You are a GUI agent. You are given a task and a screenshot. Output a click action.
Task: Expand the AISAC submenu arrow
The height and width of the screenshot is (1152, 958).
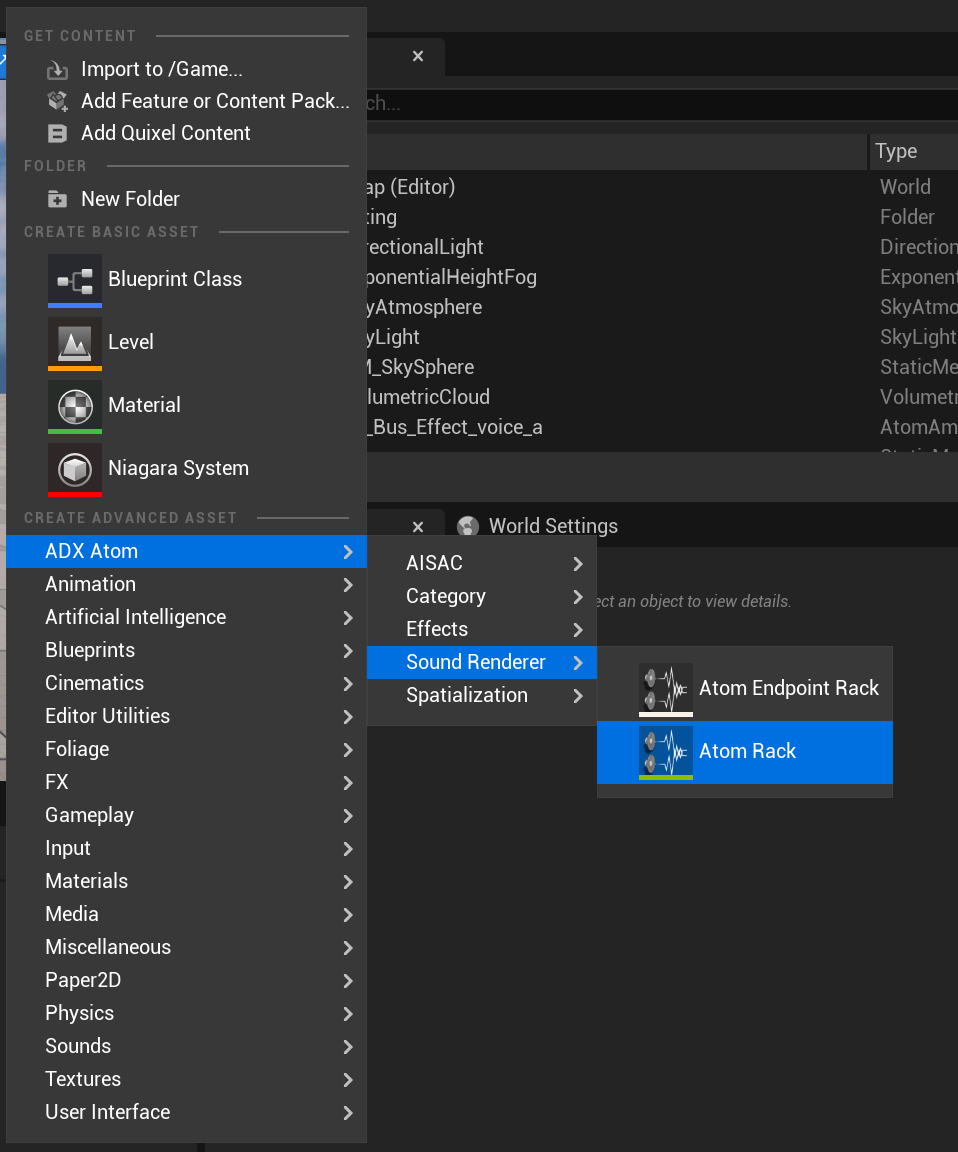click(577, 564)
